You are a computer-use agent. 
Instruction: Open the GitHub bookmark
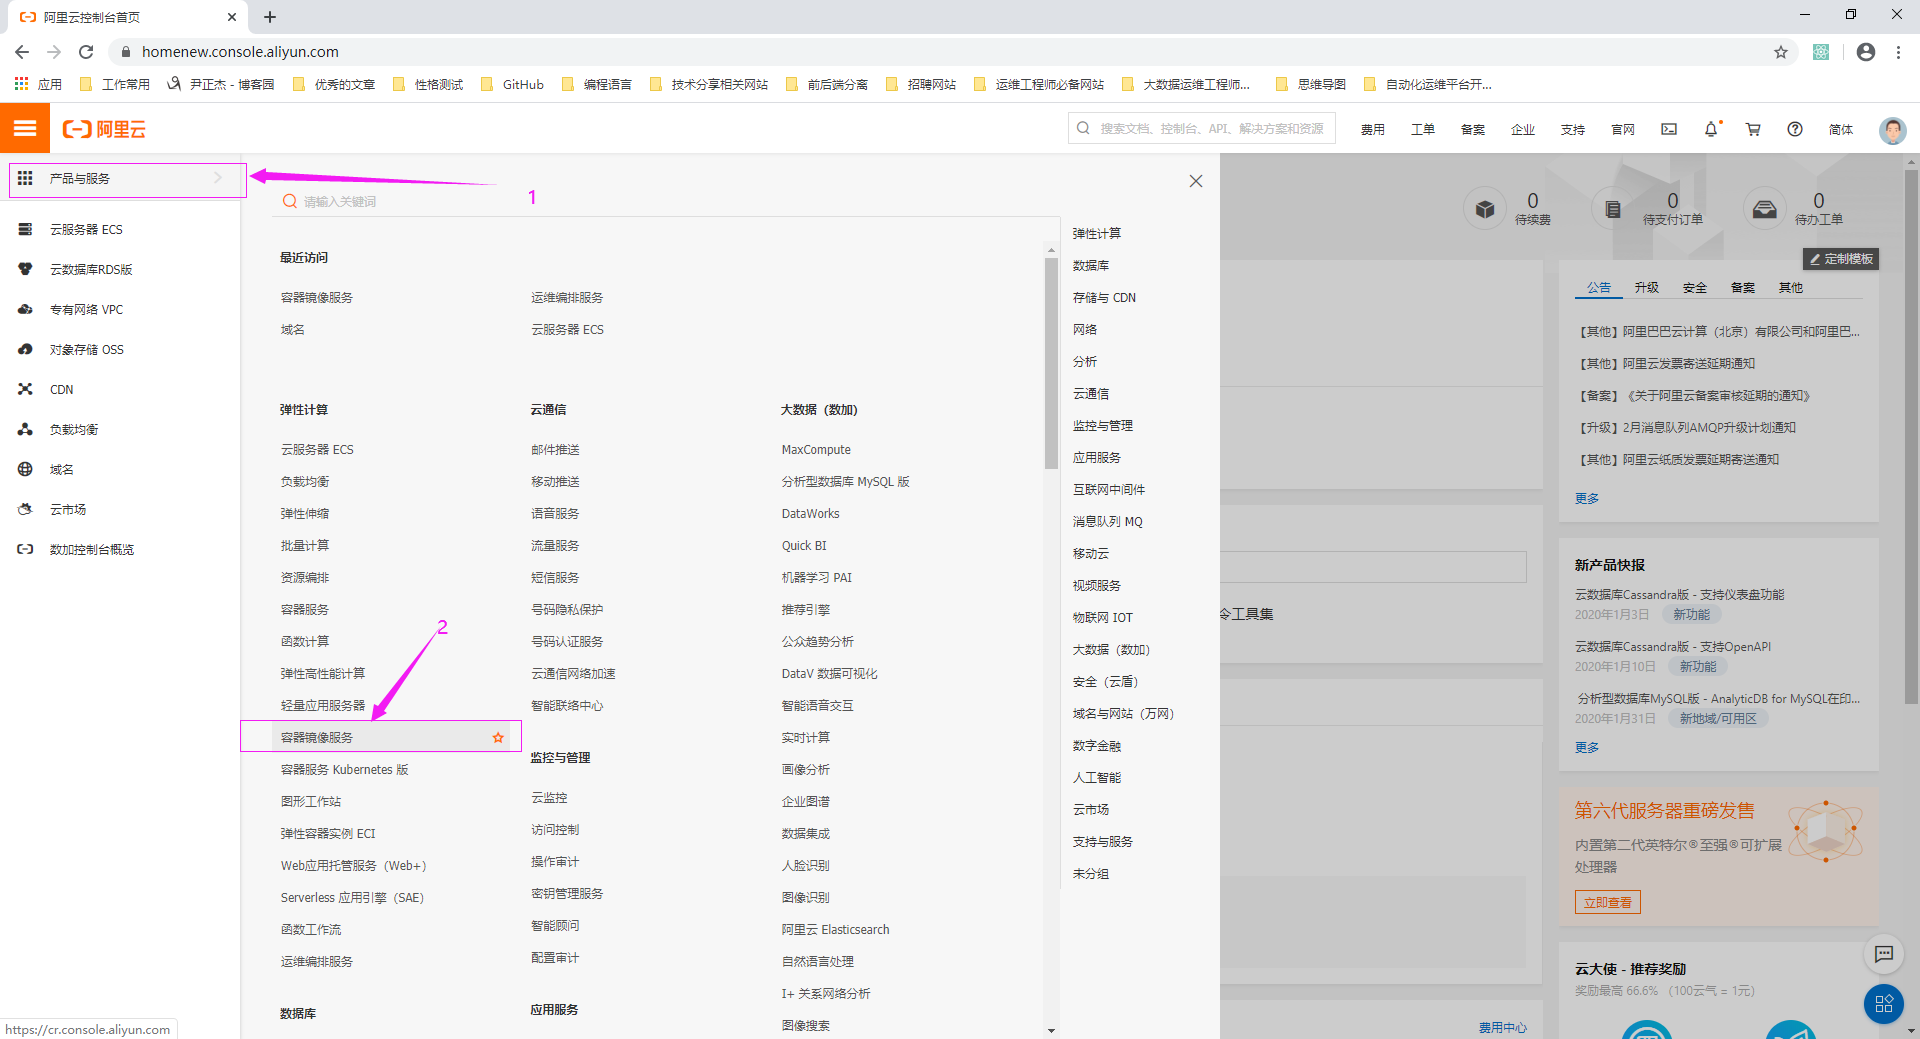click(512, 85)
